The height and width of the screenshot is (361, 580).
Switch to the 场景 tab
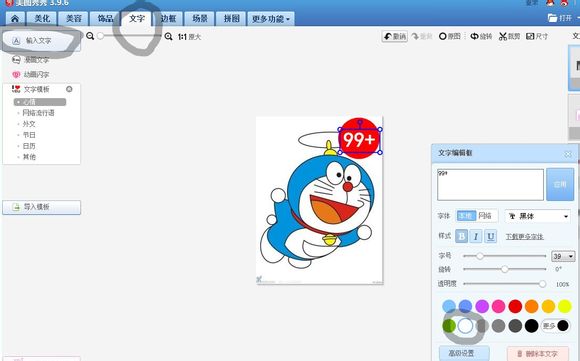point(200,18)
